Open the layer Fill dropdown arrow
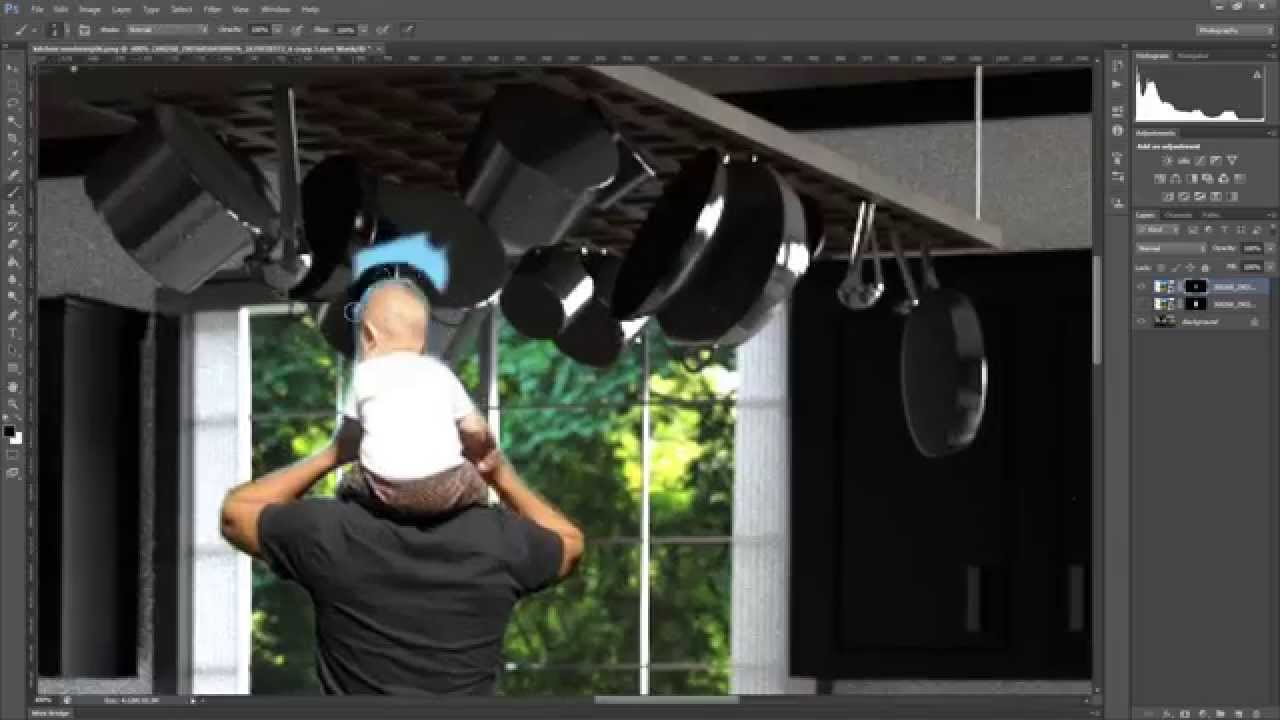 1271,267
